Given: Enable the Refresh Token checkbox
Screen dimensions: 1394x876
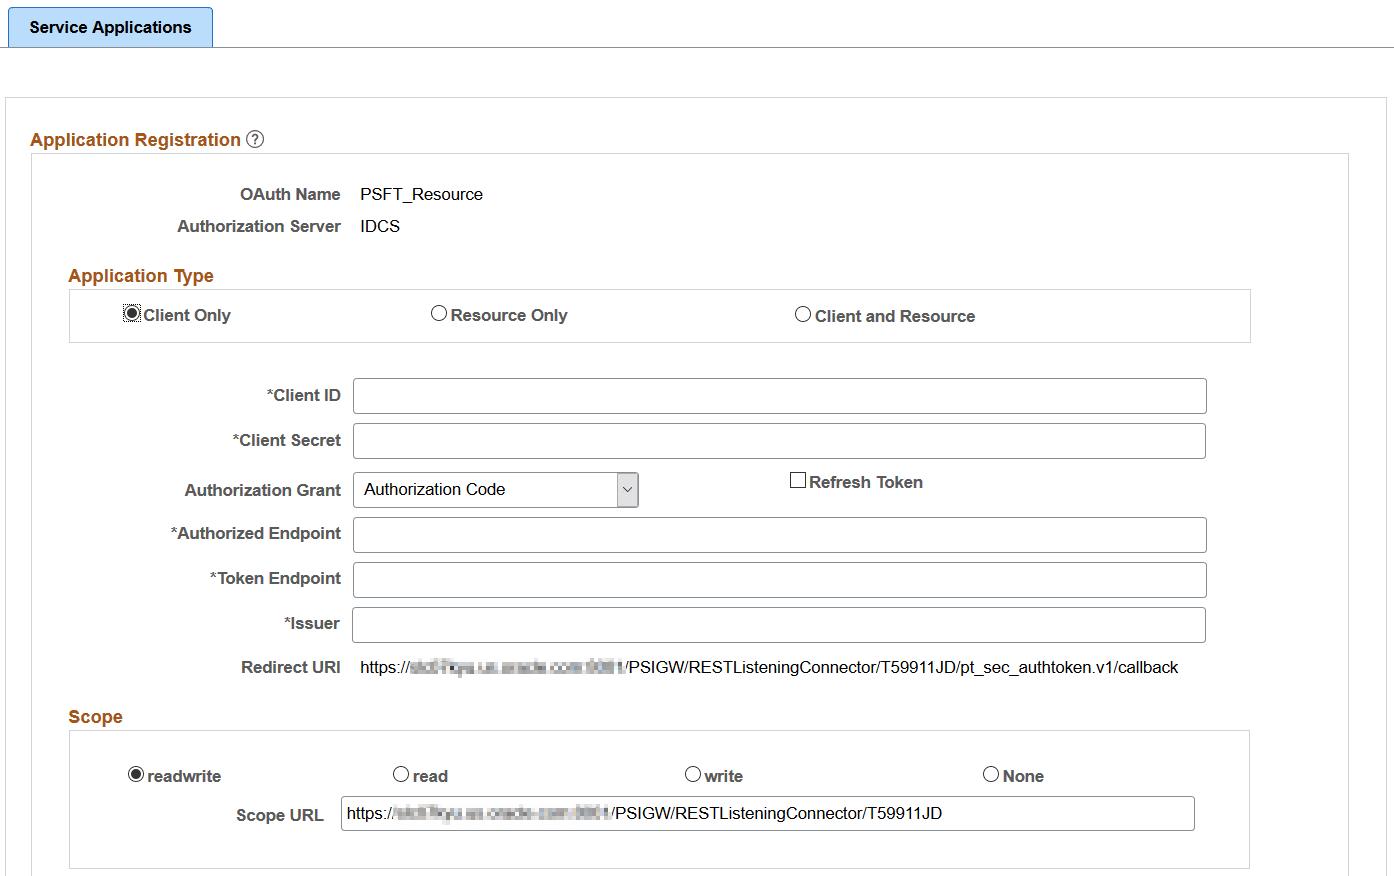Looking at the screenshot, I should pyautogui.click(x=797, y=480).
